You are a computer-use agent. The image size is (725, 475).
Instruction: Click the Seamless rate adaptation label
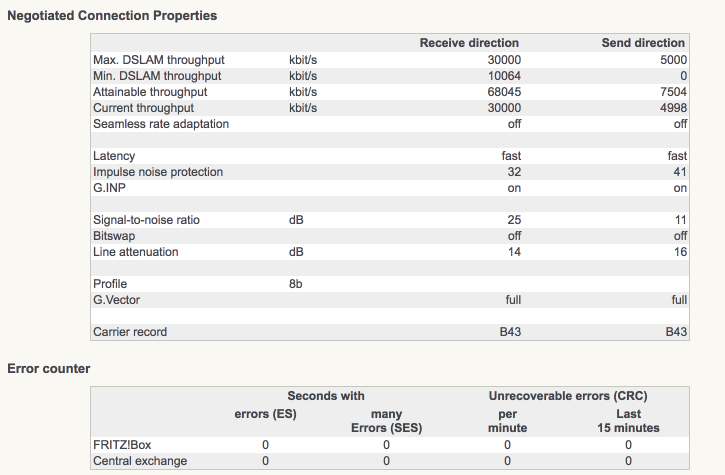(x=161, y=123)
